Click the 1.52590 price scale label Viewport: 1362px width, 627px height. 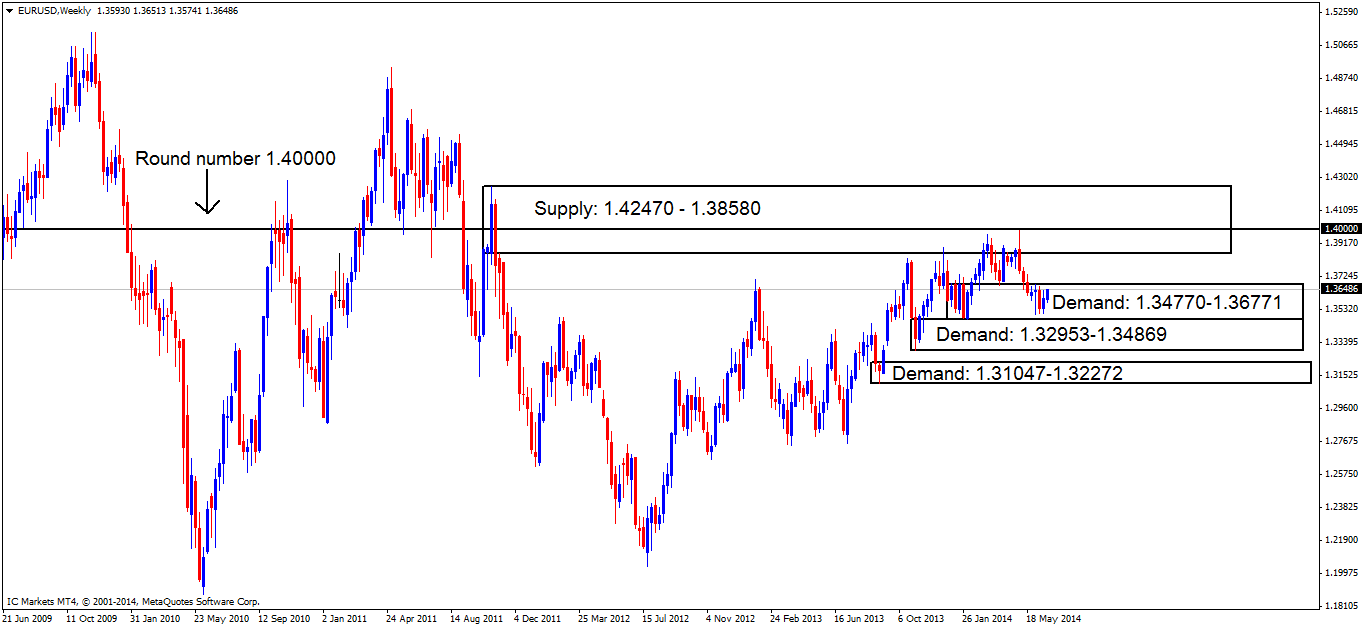coord(1340,11)
